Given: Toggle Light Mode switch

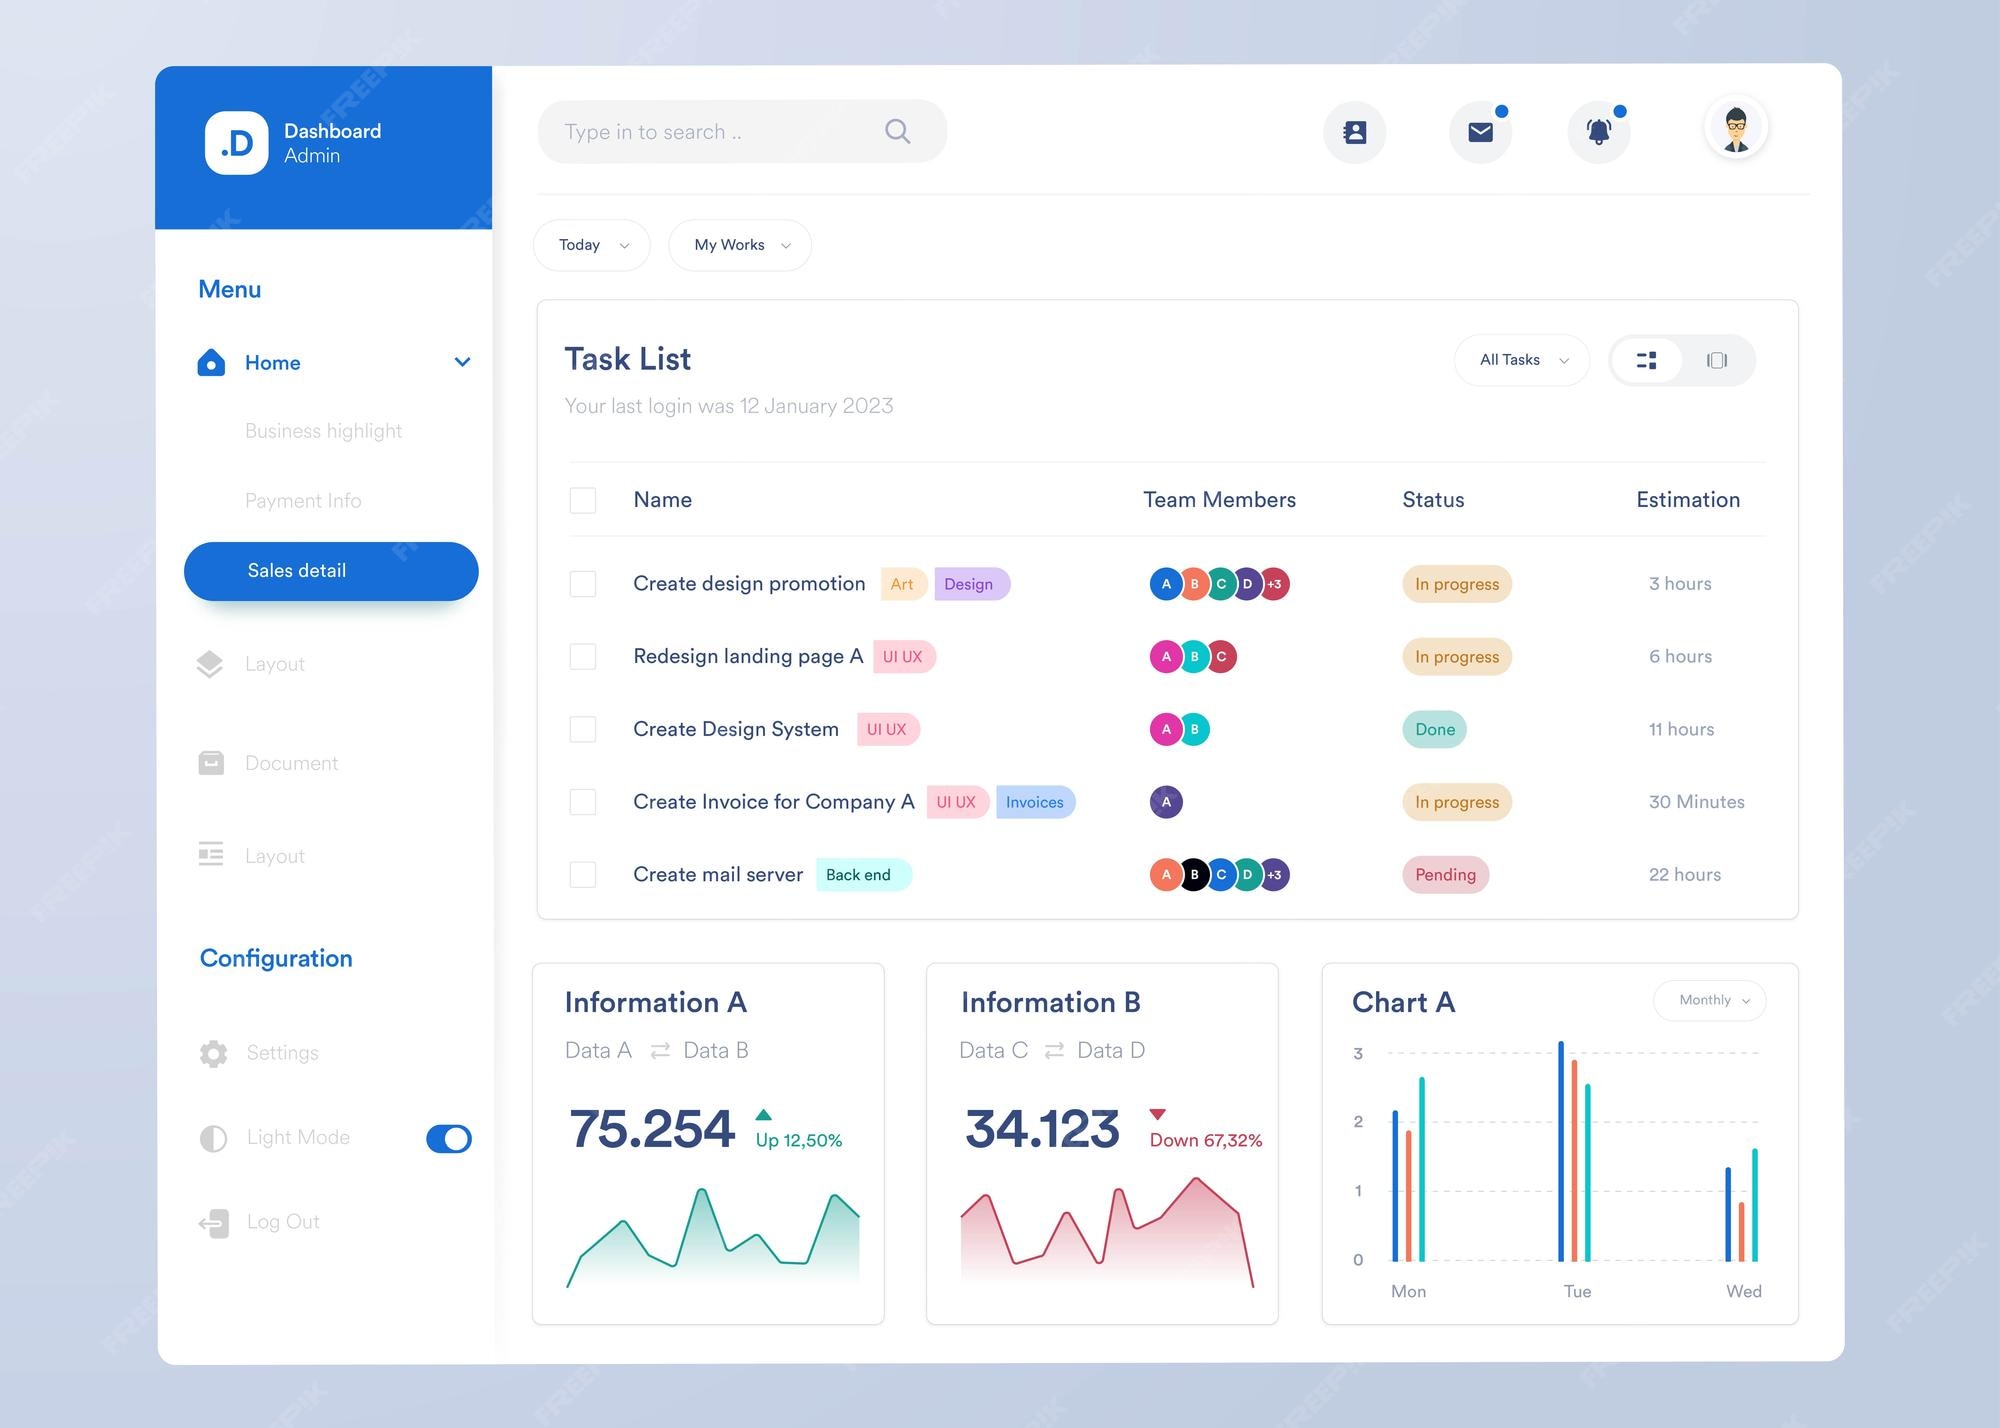Looking at the screenshot, I should 448,1138.
